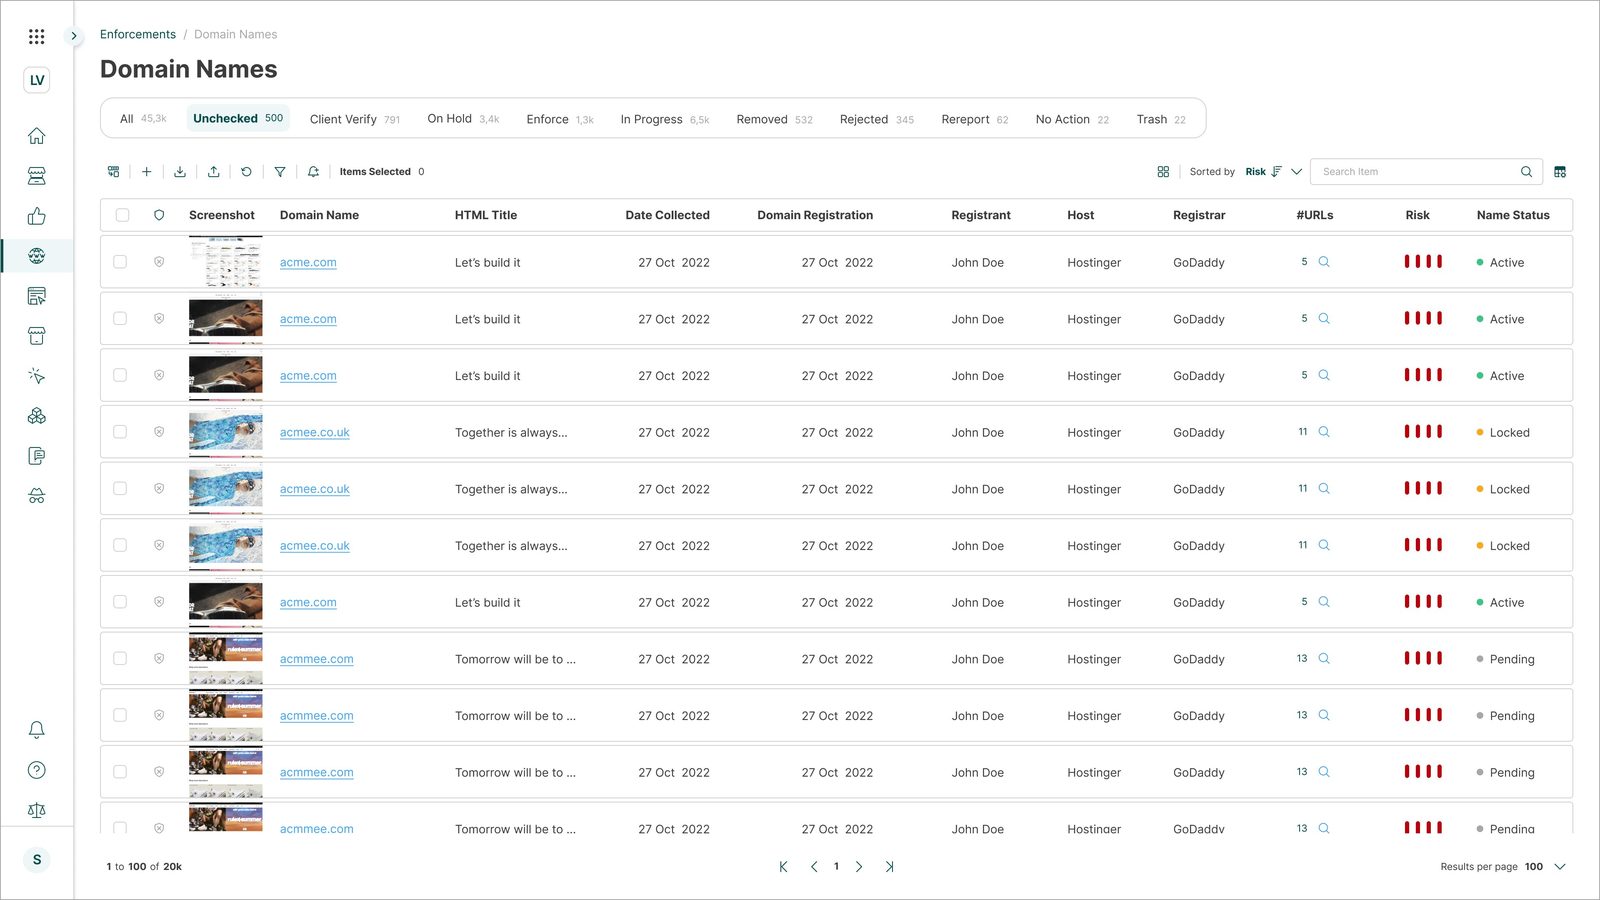
Task: Tick checkbox of first acmmee.com Pending row
Action: coord(120,659)
